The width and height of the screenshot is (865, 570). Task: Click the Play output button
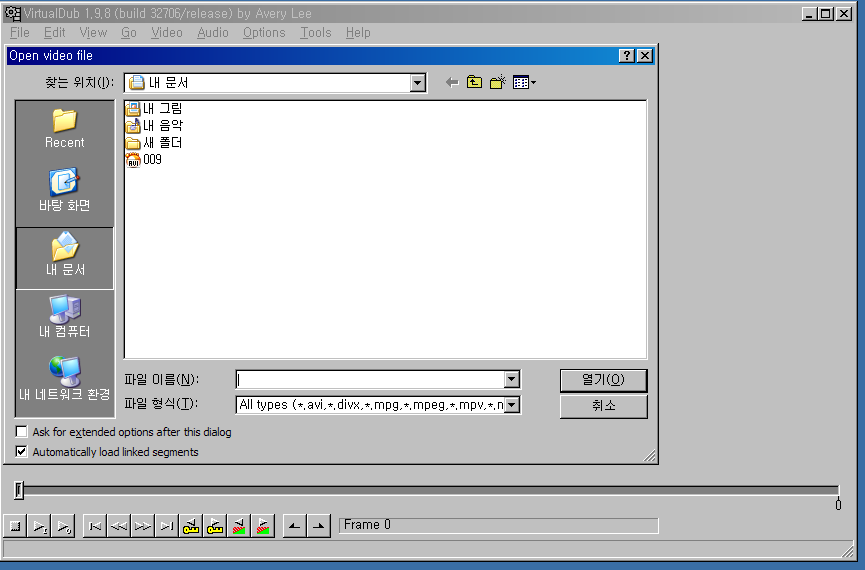pos(63,526)
